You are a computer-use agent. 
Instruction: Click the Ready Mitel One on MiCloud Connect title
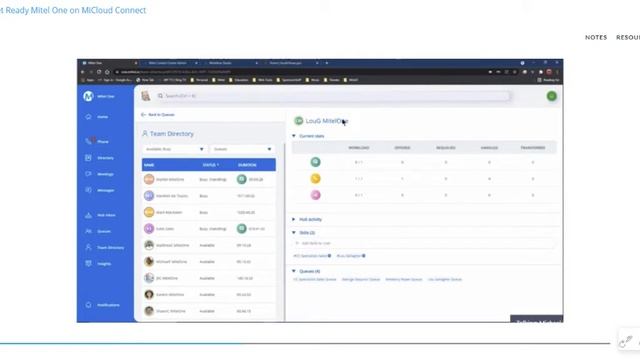pos(73,10)
